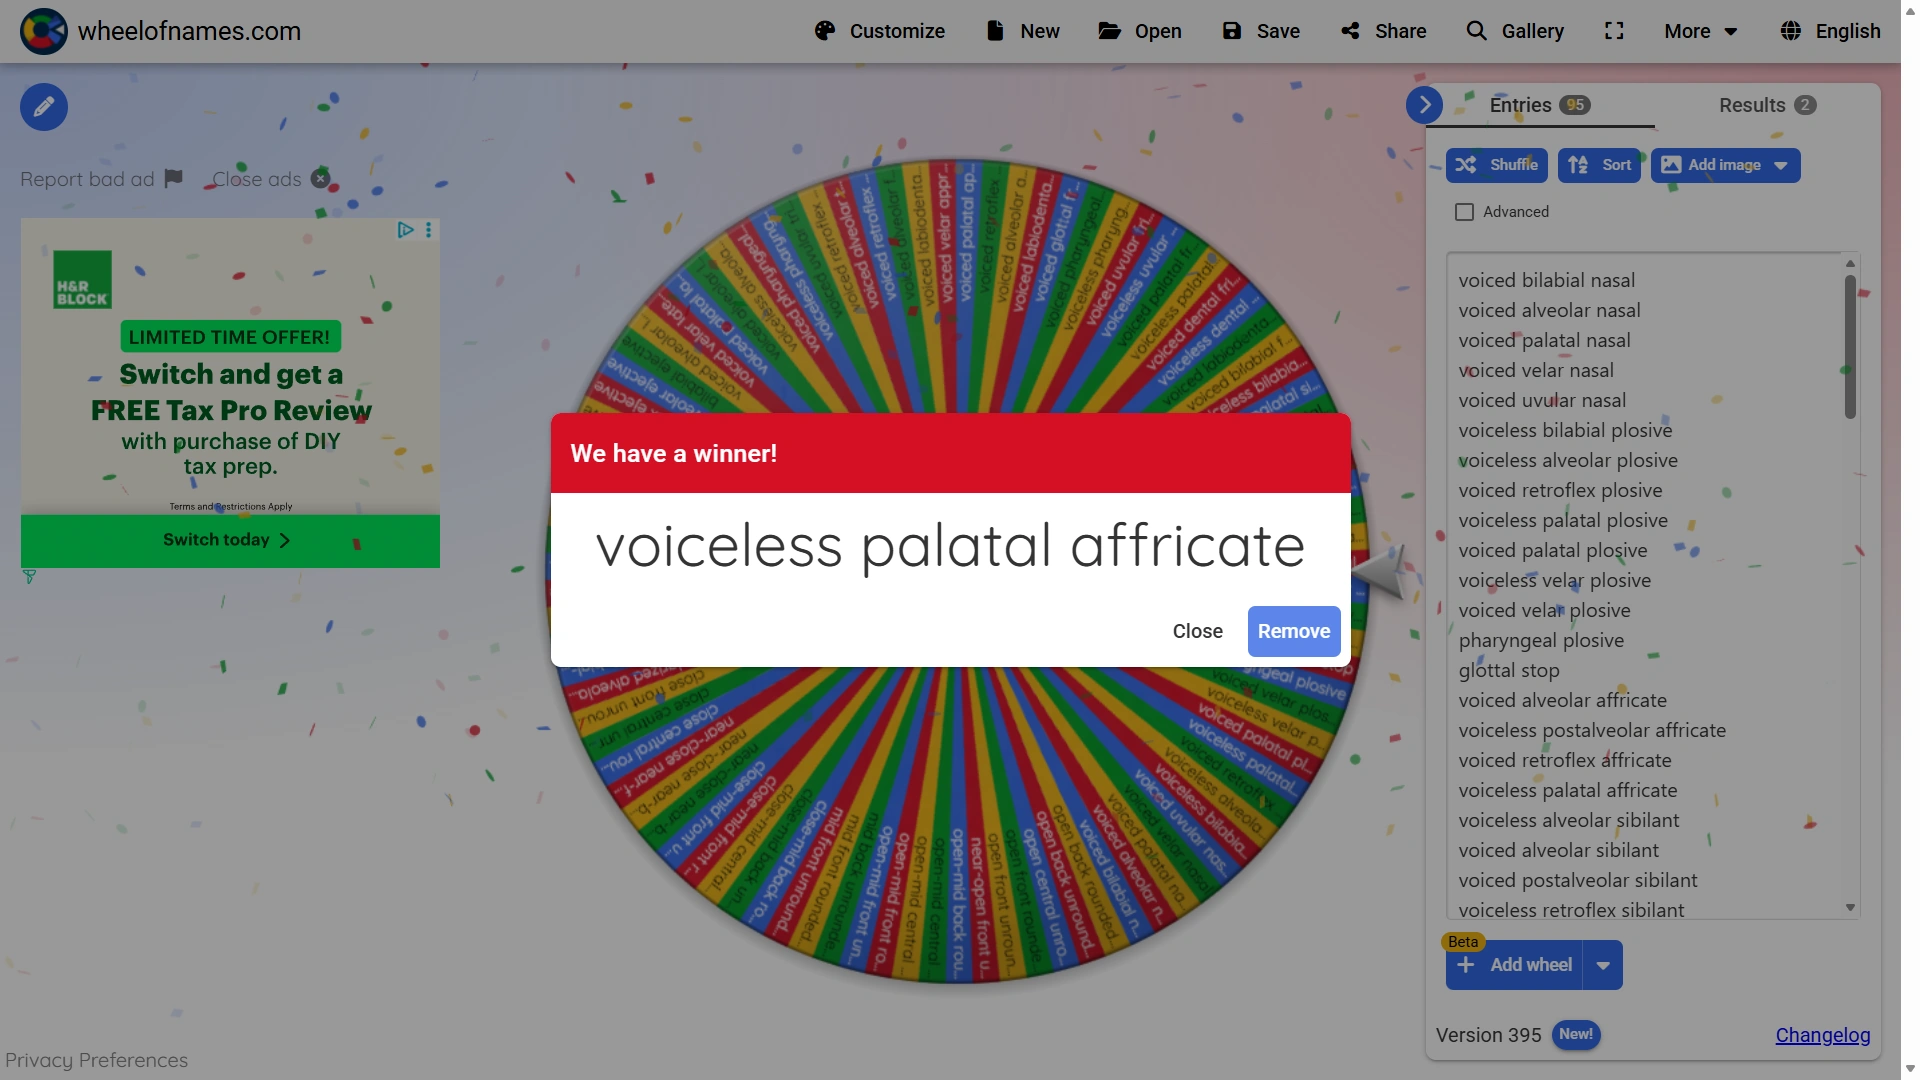
Task: Toggle fullscreen mode icon
Action: (1614, 31)
